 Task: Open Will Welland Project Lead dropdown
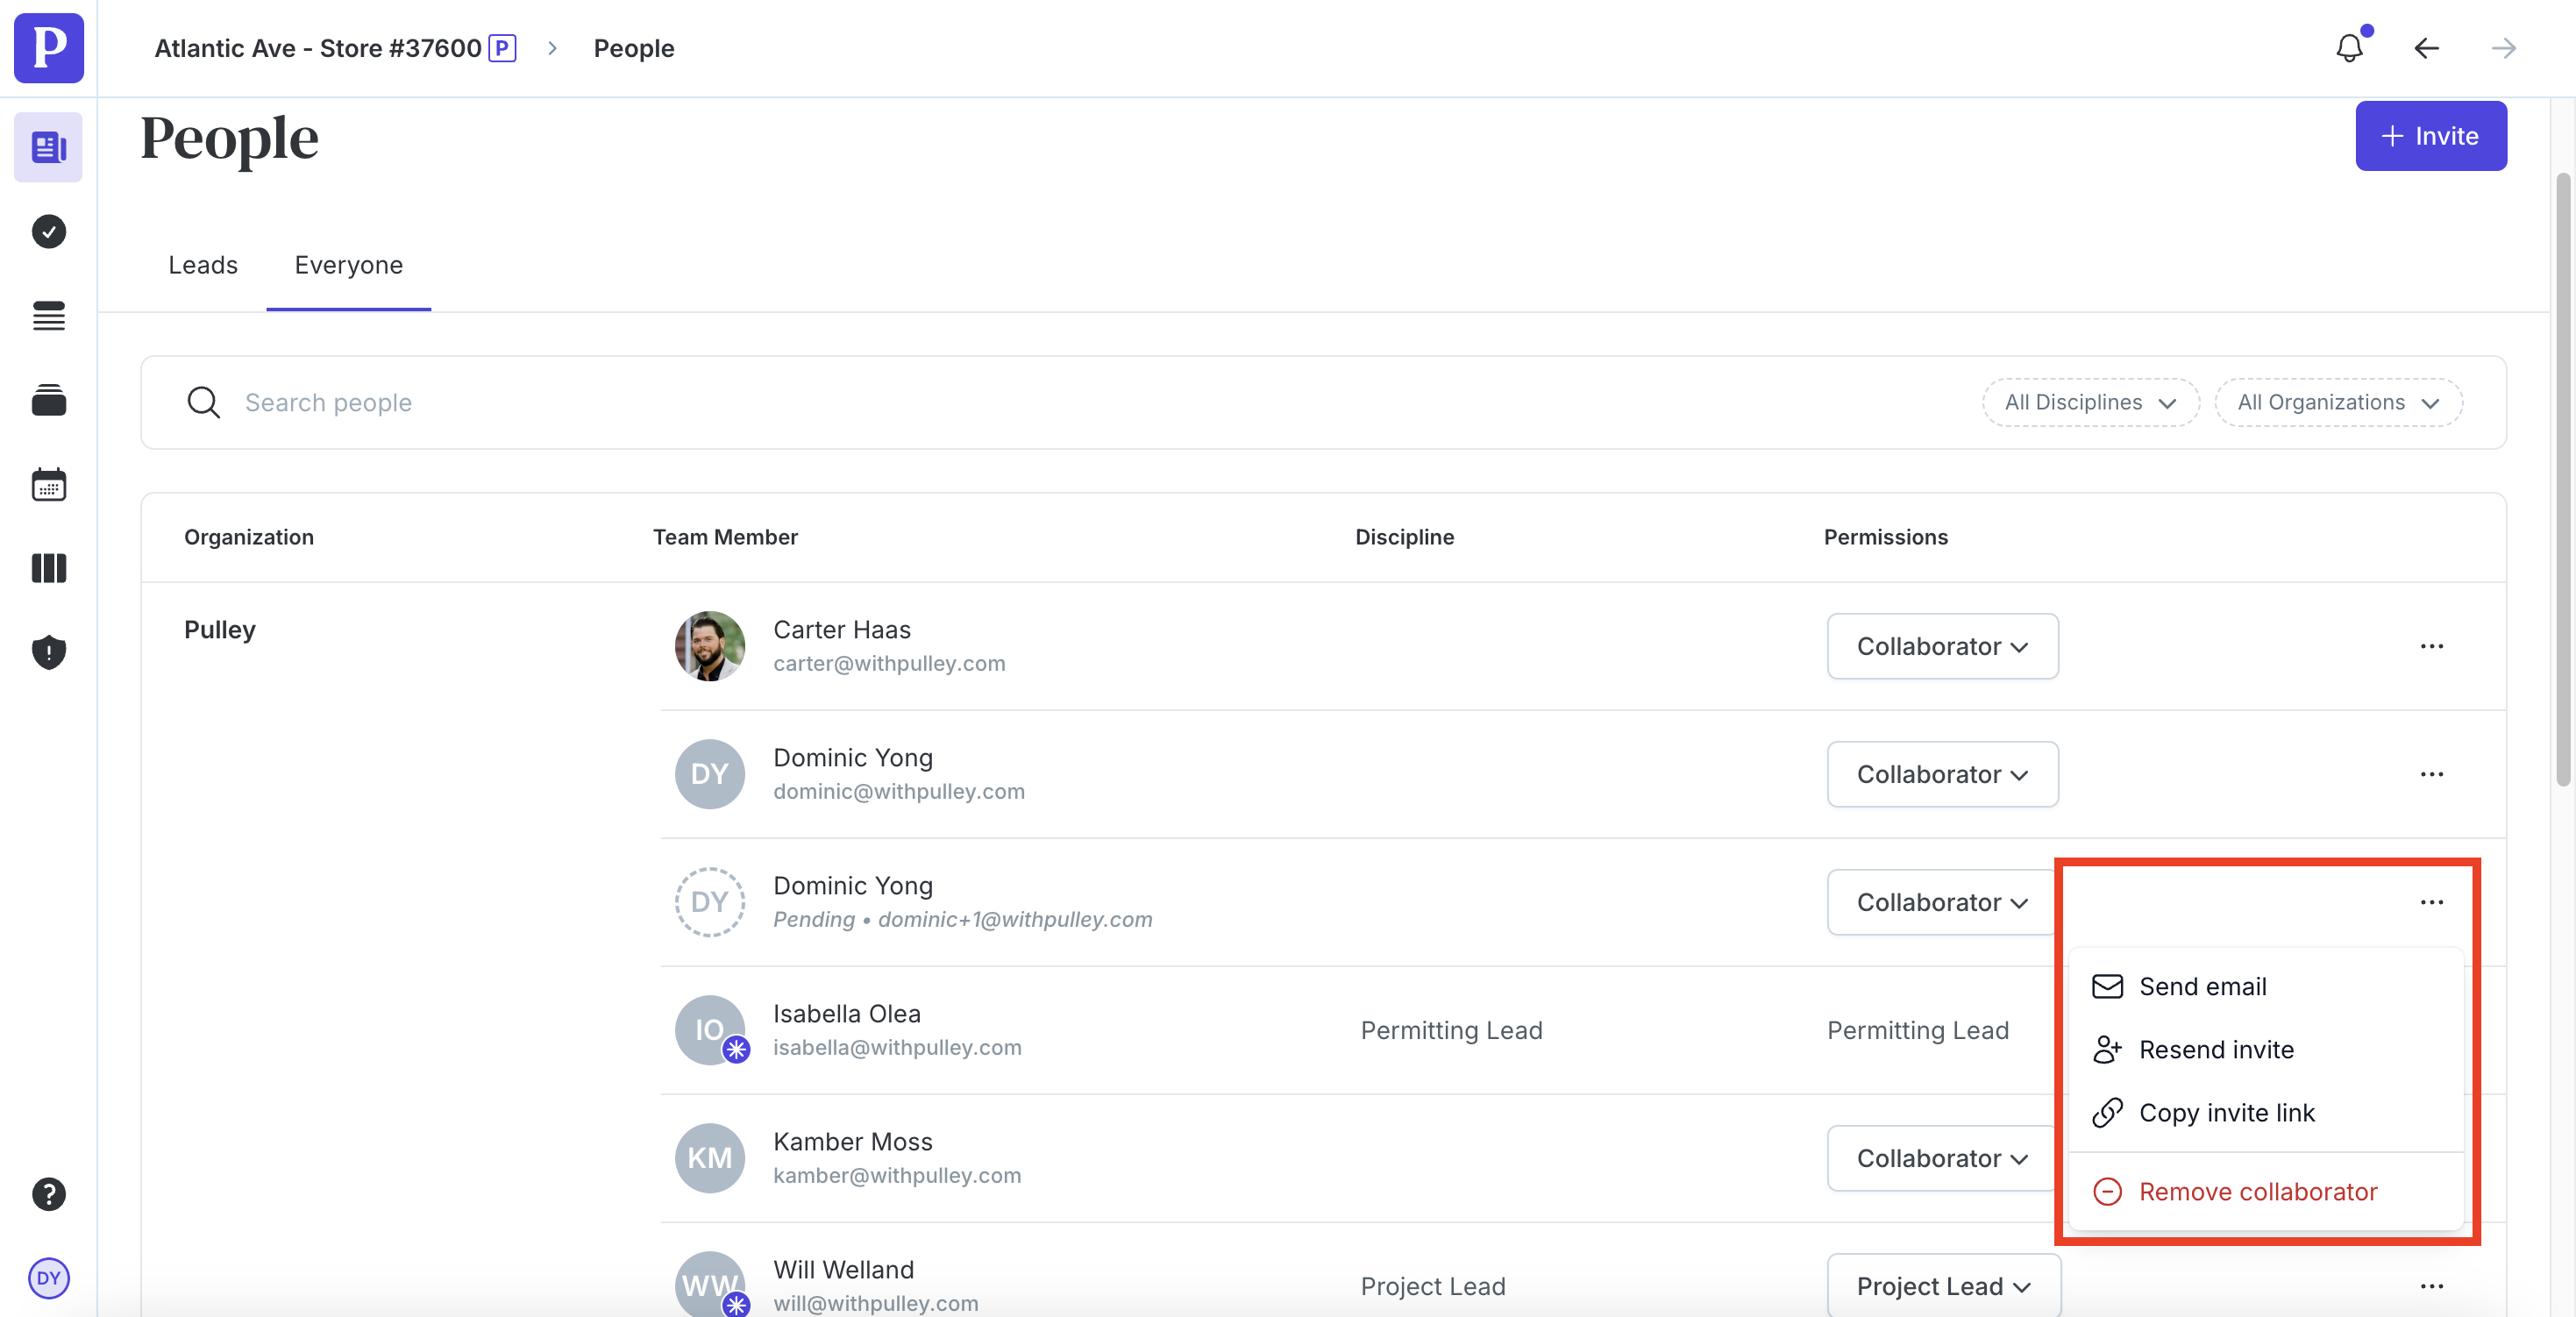(1942, 1286)
